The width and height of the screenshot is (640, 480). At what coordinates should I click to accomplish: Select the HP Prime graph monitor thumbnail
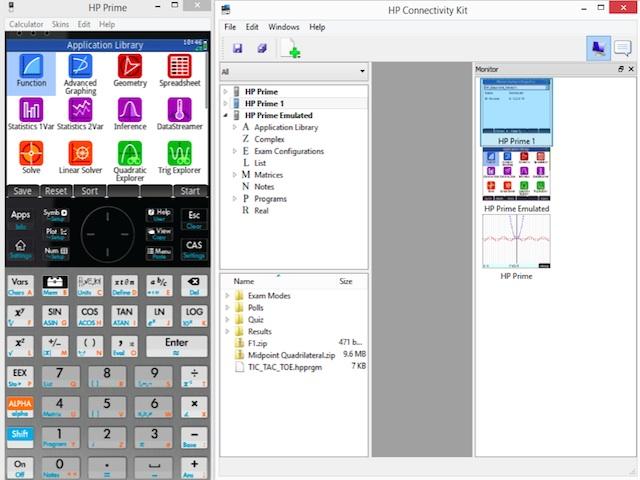point(516,247)
